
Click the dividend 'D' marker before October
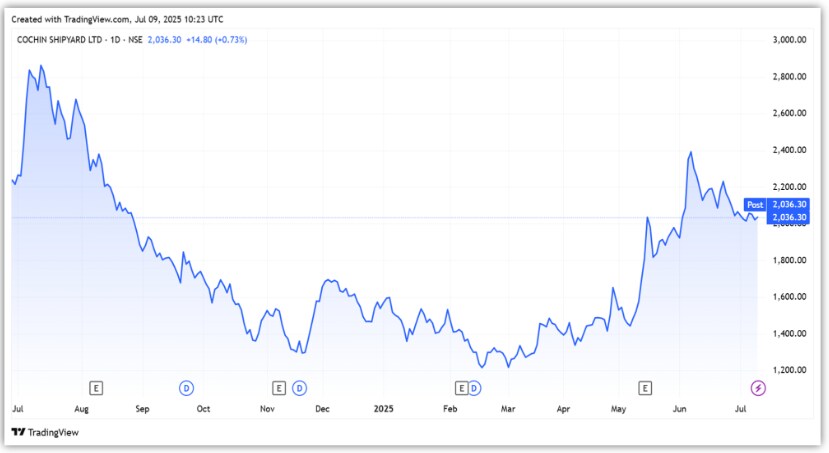(x=185, y=387)
